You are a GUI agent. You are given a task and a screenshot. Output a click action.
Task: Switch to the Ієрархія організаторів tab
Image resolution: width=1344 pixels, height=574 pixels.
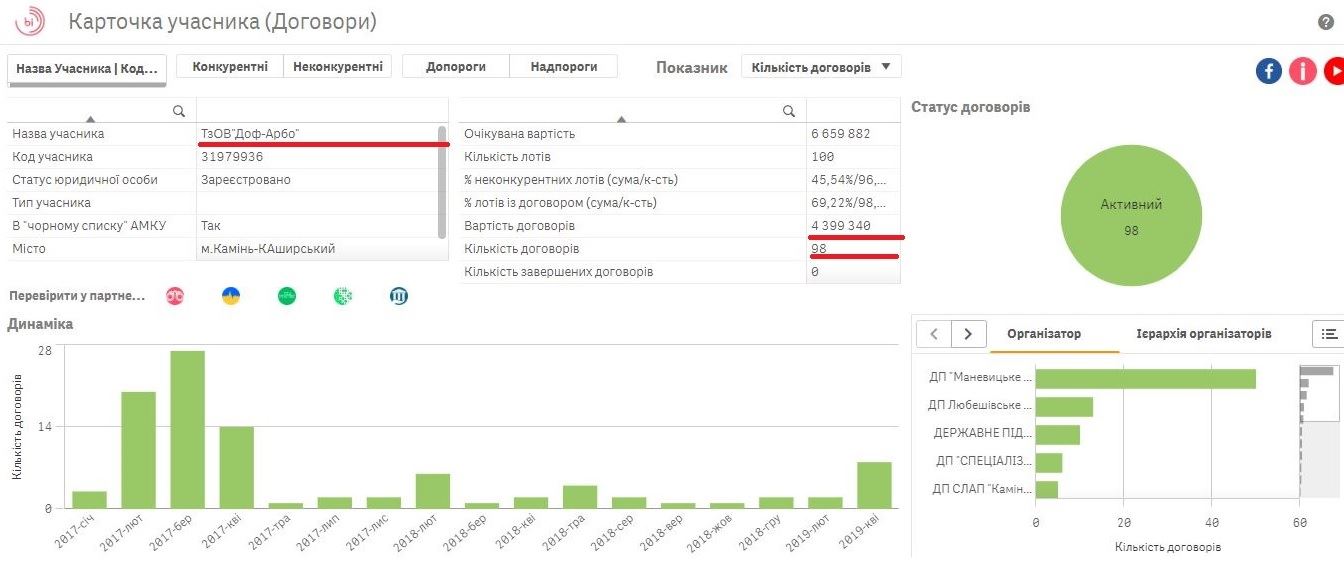tap(1204, 334)
